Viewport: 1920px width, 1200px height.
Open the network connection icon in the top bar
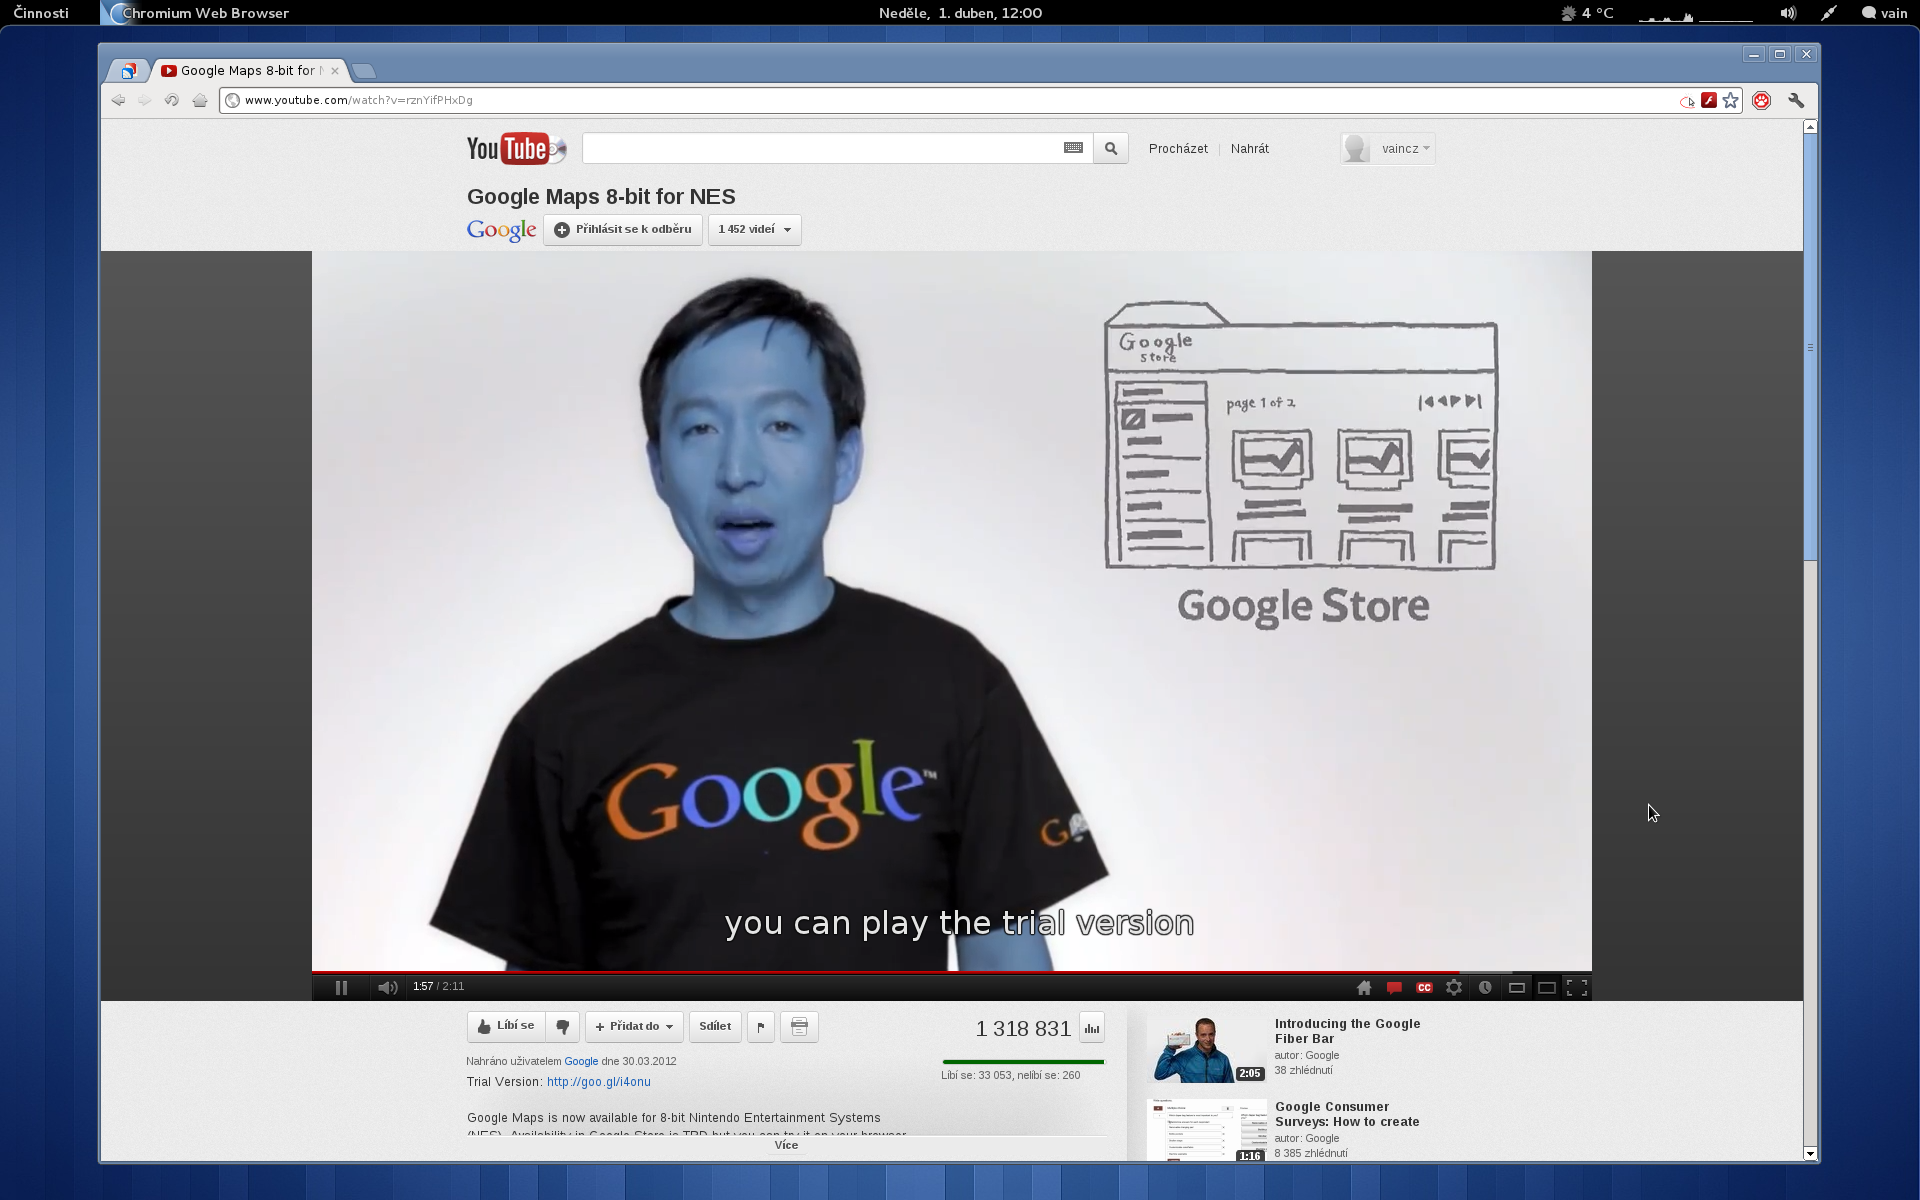tap(1829, 13)
